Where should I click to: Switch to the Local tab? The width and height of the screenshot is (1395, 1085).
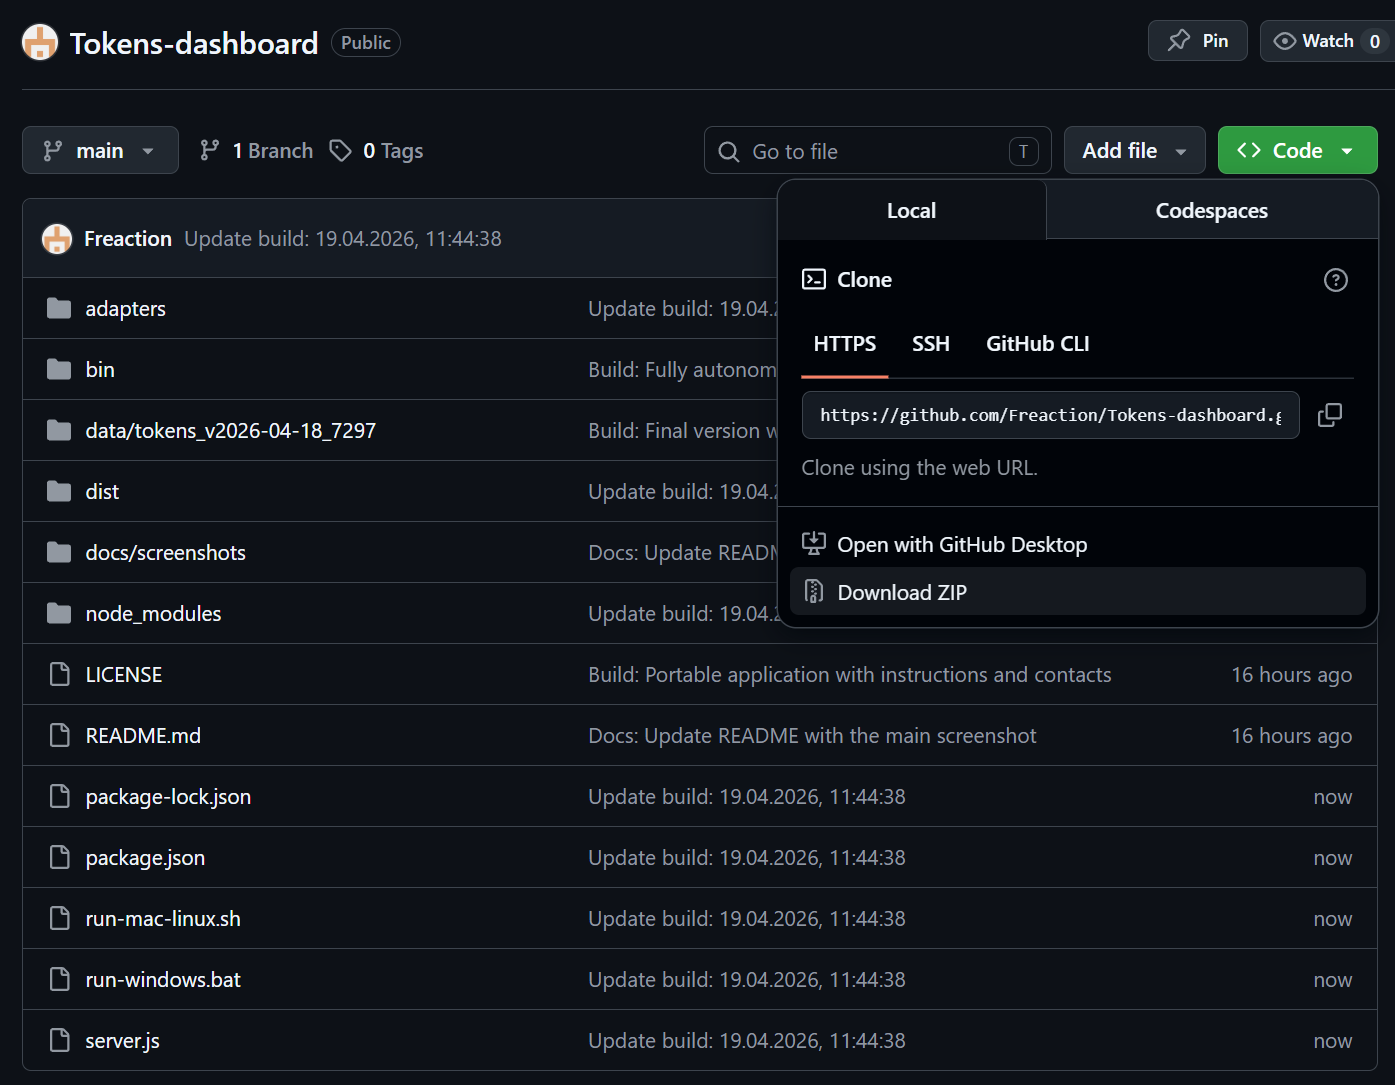pos(911,210)
